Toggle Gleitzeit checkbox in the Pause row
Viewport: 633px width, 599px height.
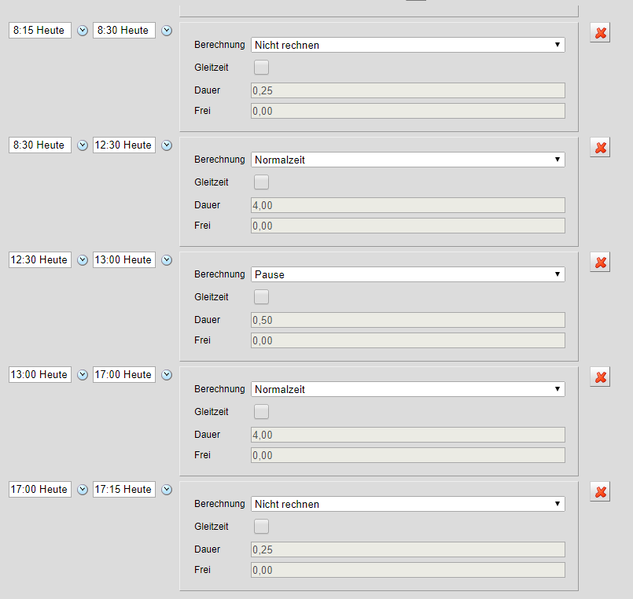point(261,297)
